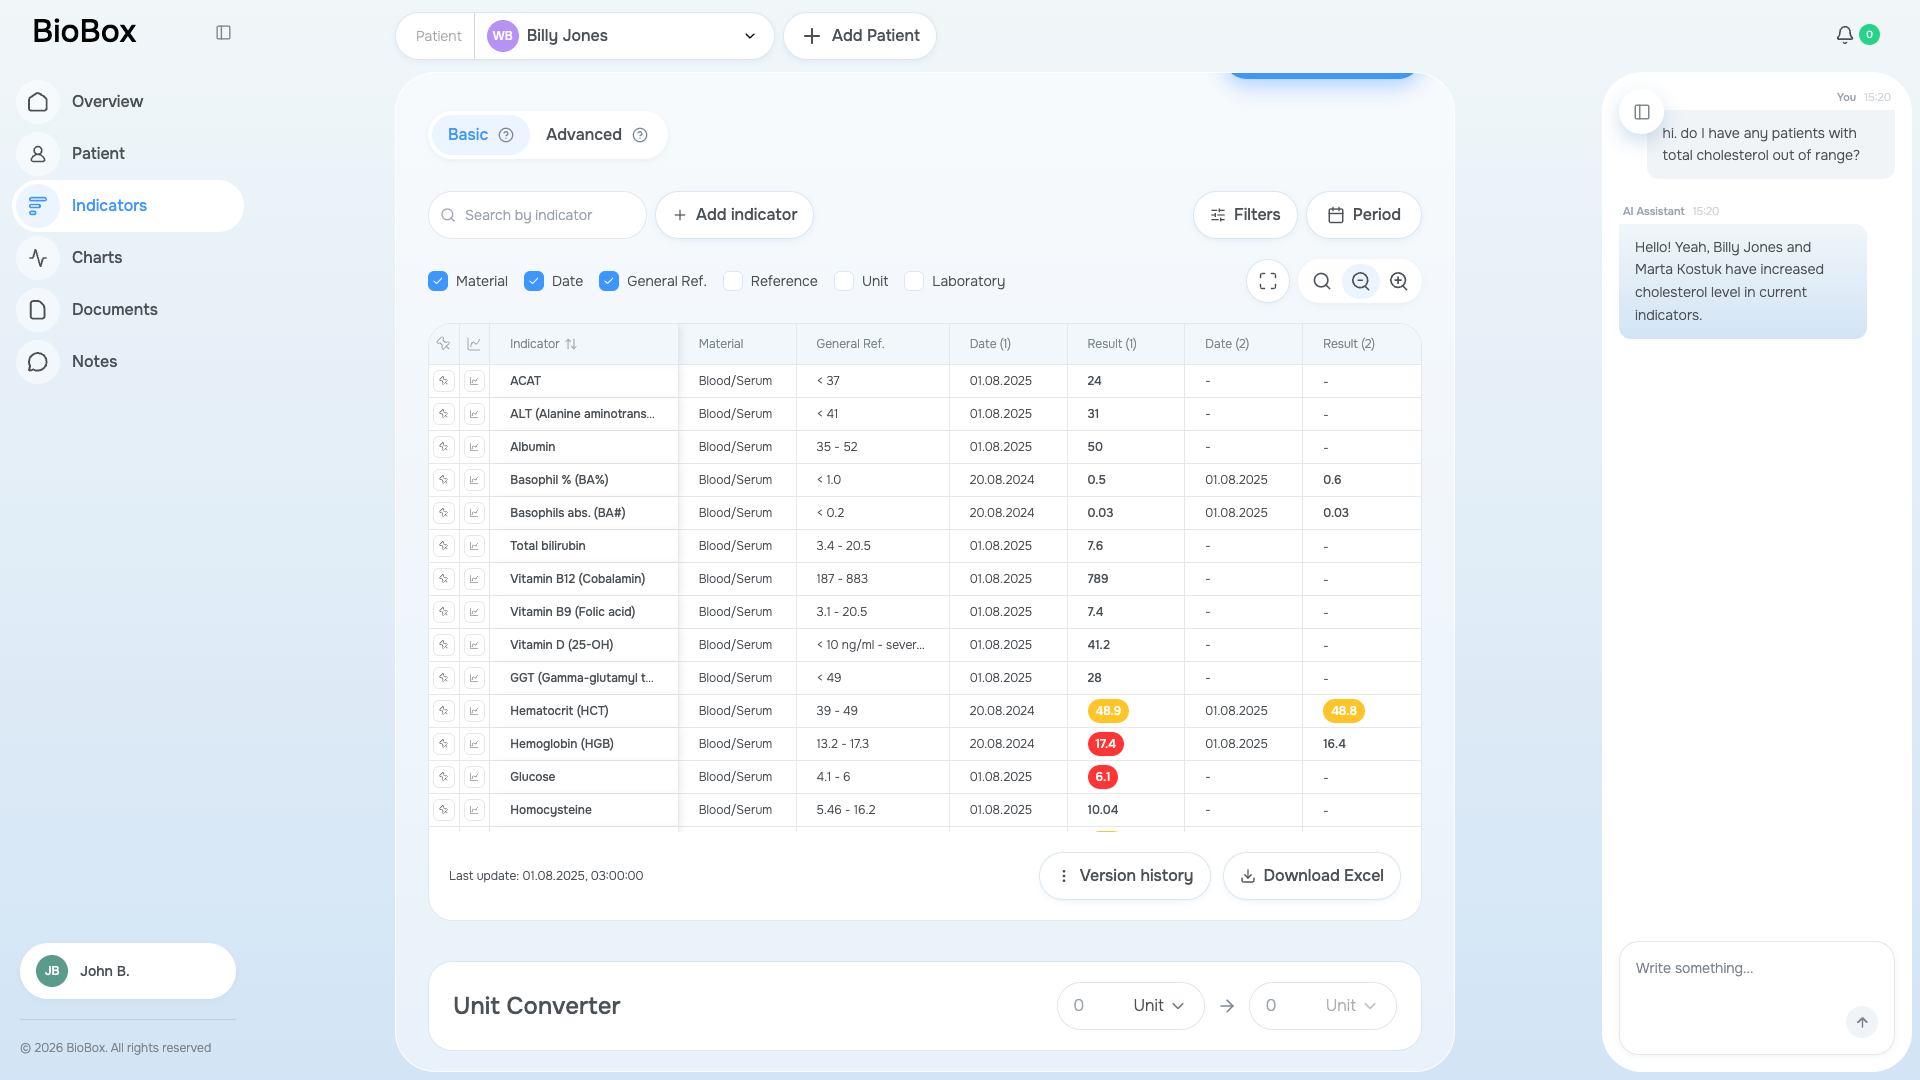
Task: Click the Add Patient button
Action: pos(860,36)
